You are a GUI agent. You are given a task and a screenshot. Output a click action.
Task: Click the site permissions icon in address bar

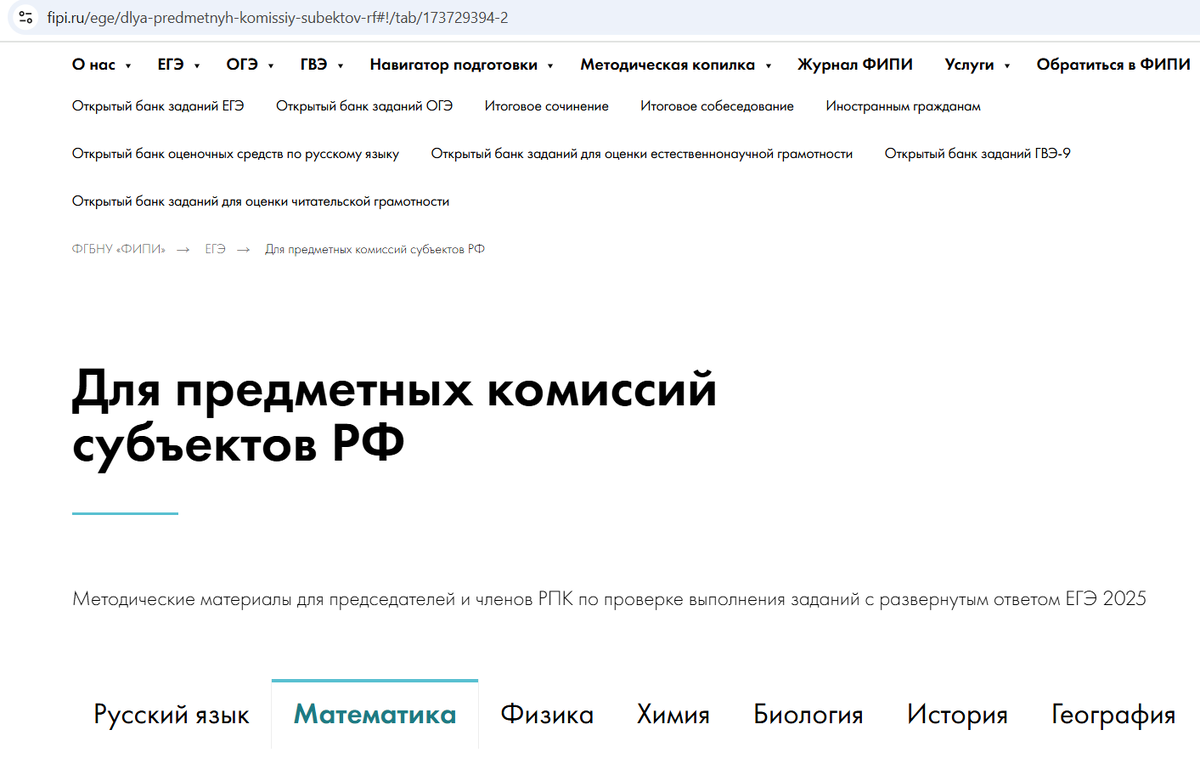[24, 17]
